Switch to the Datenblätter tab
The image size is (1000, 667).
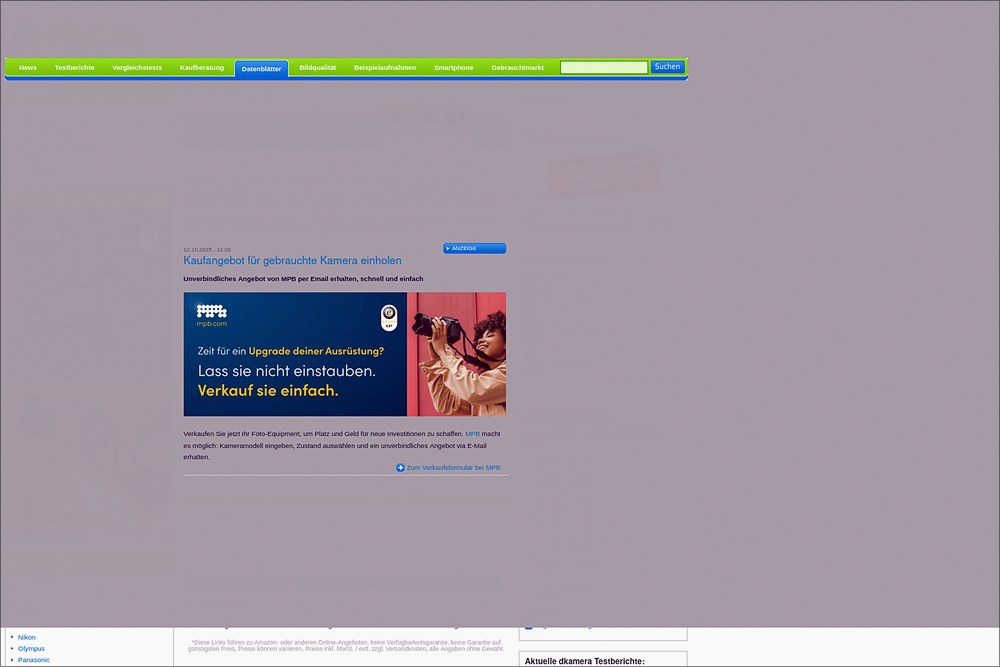point(261,69)
